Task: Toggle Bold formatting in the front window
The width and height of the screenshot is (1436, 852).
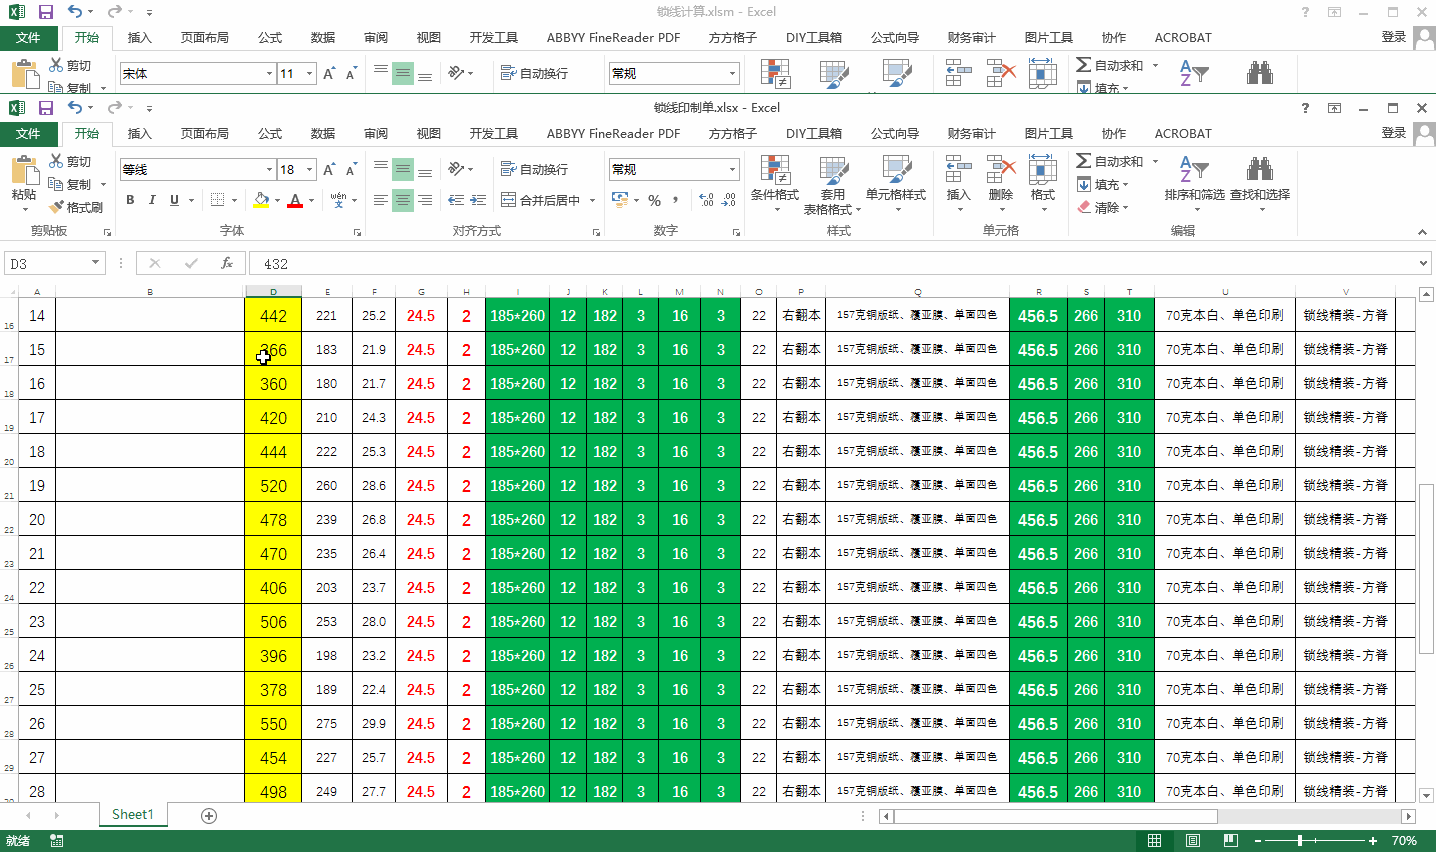Action: click(x=130, y=200)
